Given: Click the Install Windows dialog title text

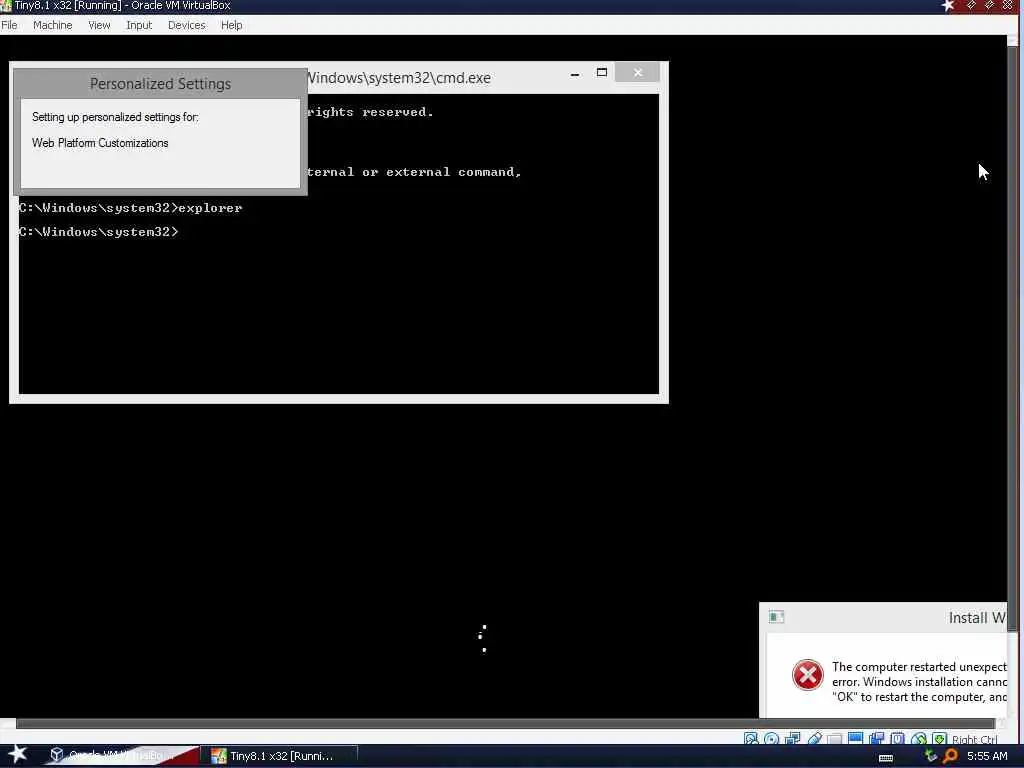Looking at the screenshot, I should (x=977, y=618).
